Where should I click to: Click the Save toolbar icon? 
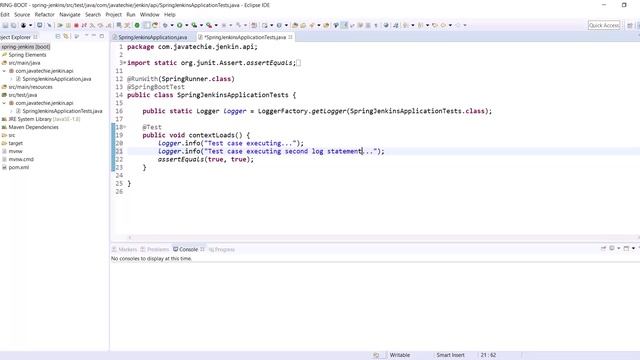(6, 25)
